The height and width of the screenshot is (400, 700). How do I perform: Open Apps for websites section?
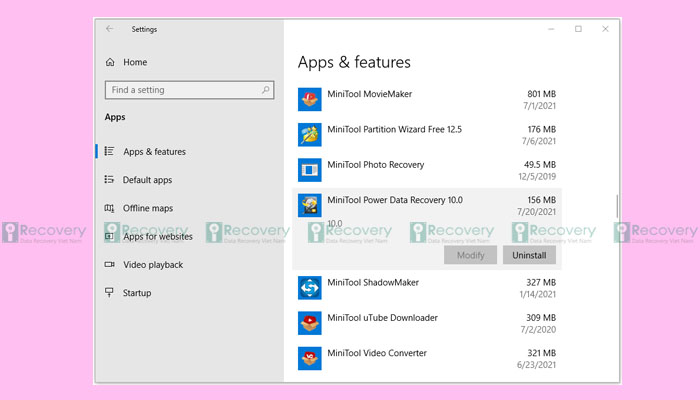point(158,237)
